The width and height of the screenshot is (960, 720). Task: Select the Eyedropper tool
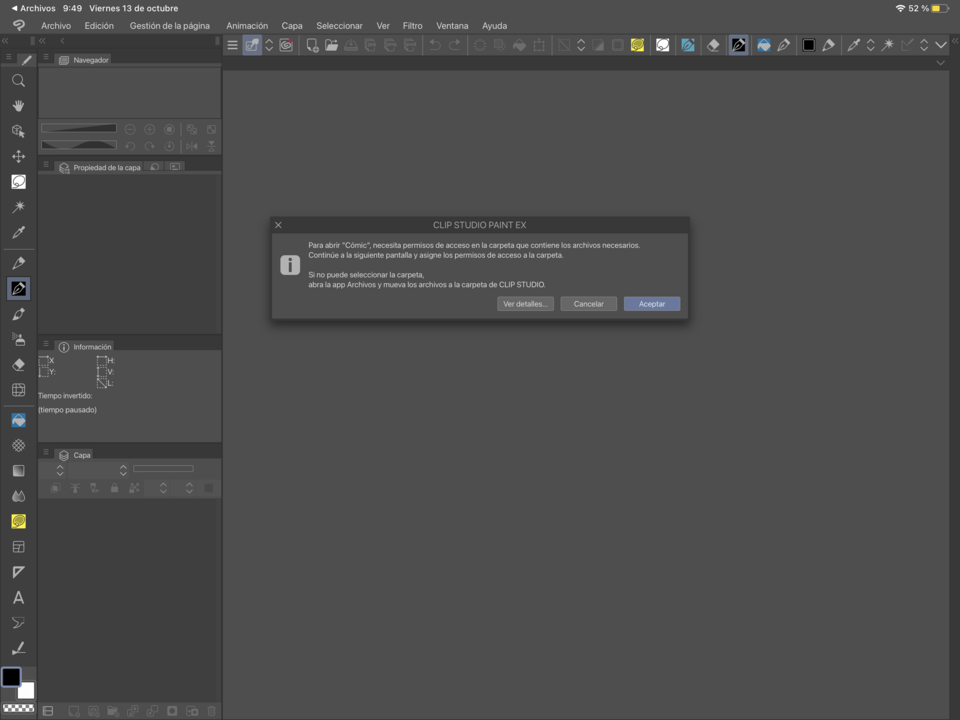coord(18,232)
